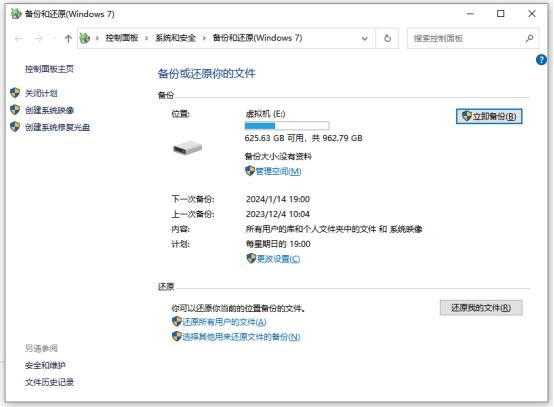554x407 pixels.
Task: Click the shield icon beside 创建系统映像
Action: (15, 110)
